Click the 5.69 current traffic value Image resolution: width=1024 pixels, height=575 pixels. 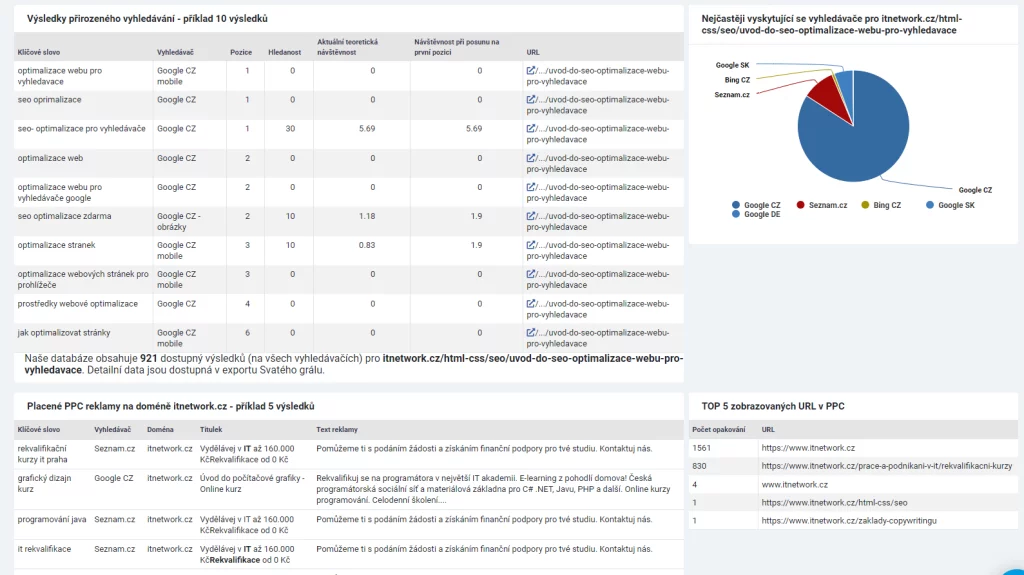point(367,129)
